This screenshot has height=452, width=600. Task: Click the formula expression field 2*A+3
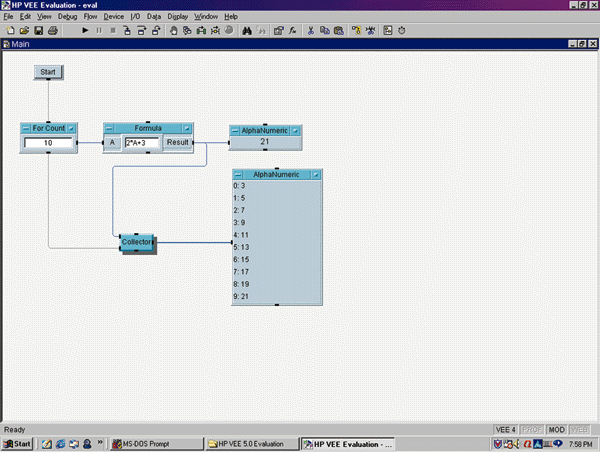click(141, 144)
